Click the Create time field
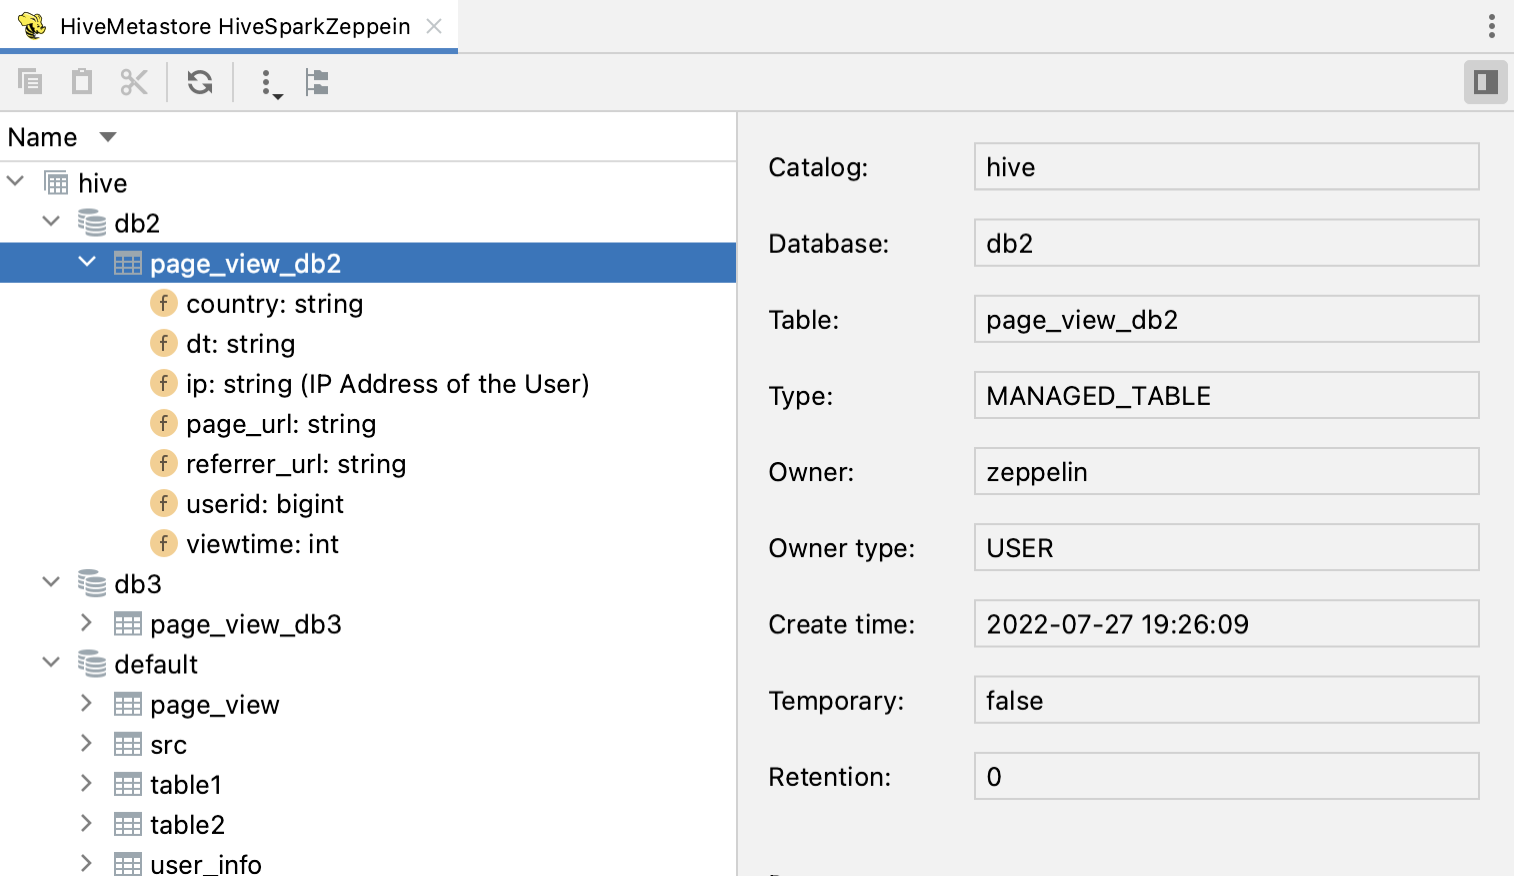This screenshot has width=1514, height=876. 1225,624
